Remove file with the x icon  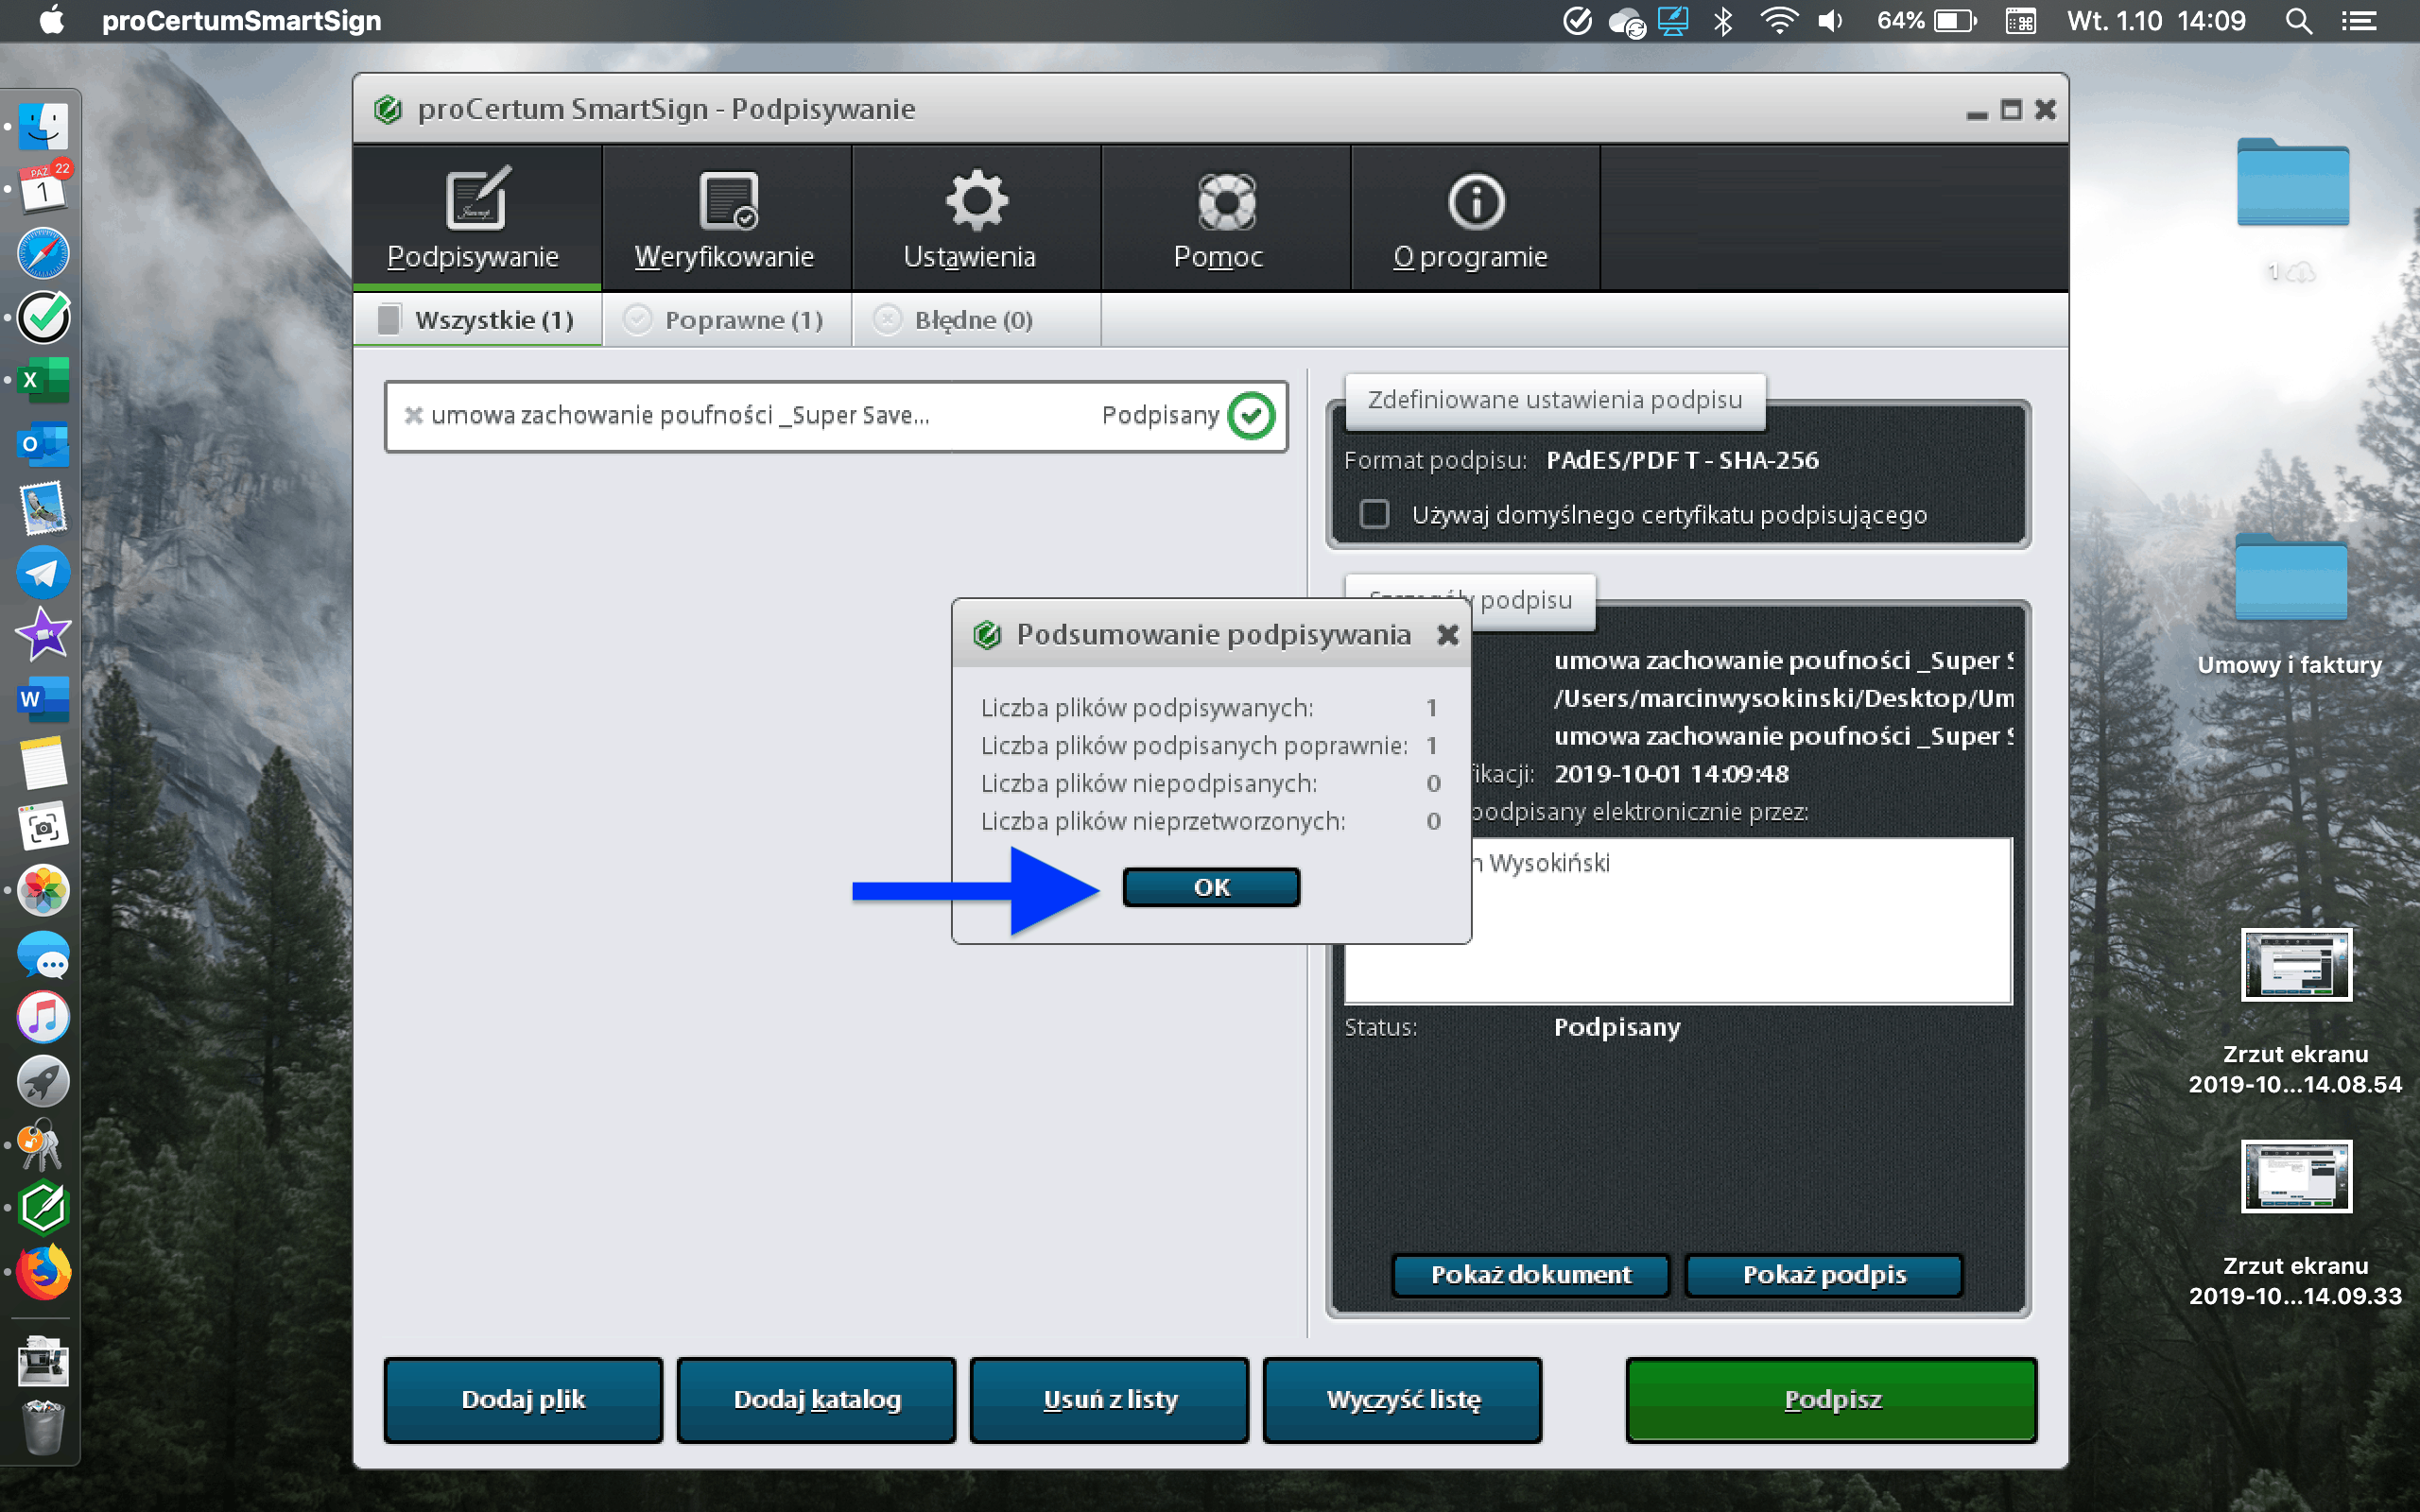[x=413, y=415]
